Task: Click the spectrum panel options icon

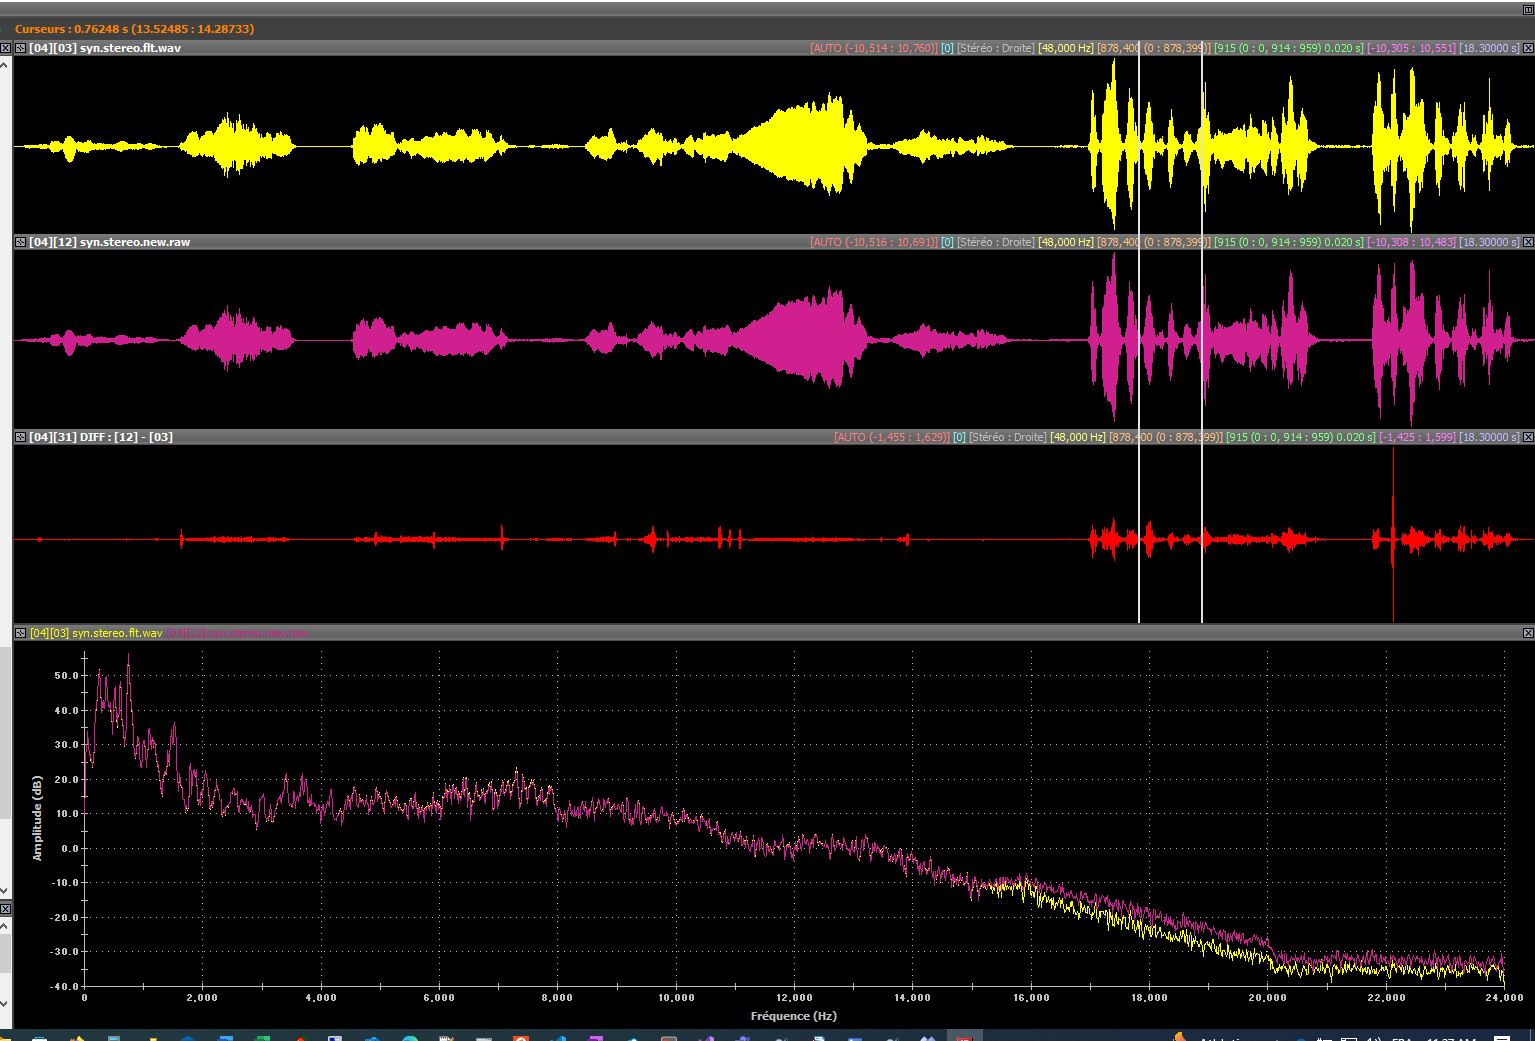Action: (x=20, y=633)
